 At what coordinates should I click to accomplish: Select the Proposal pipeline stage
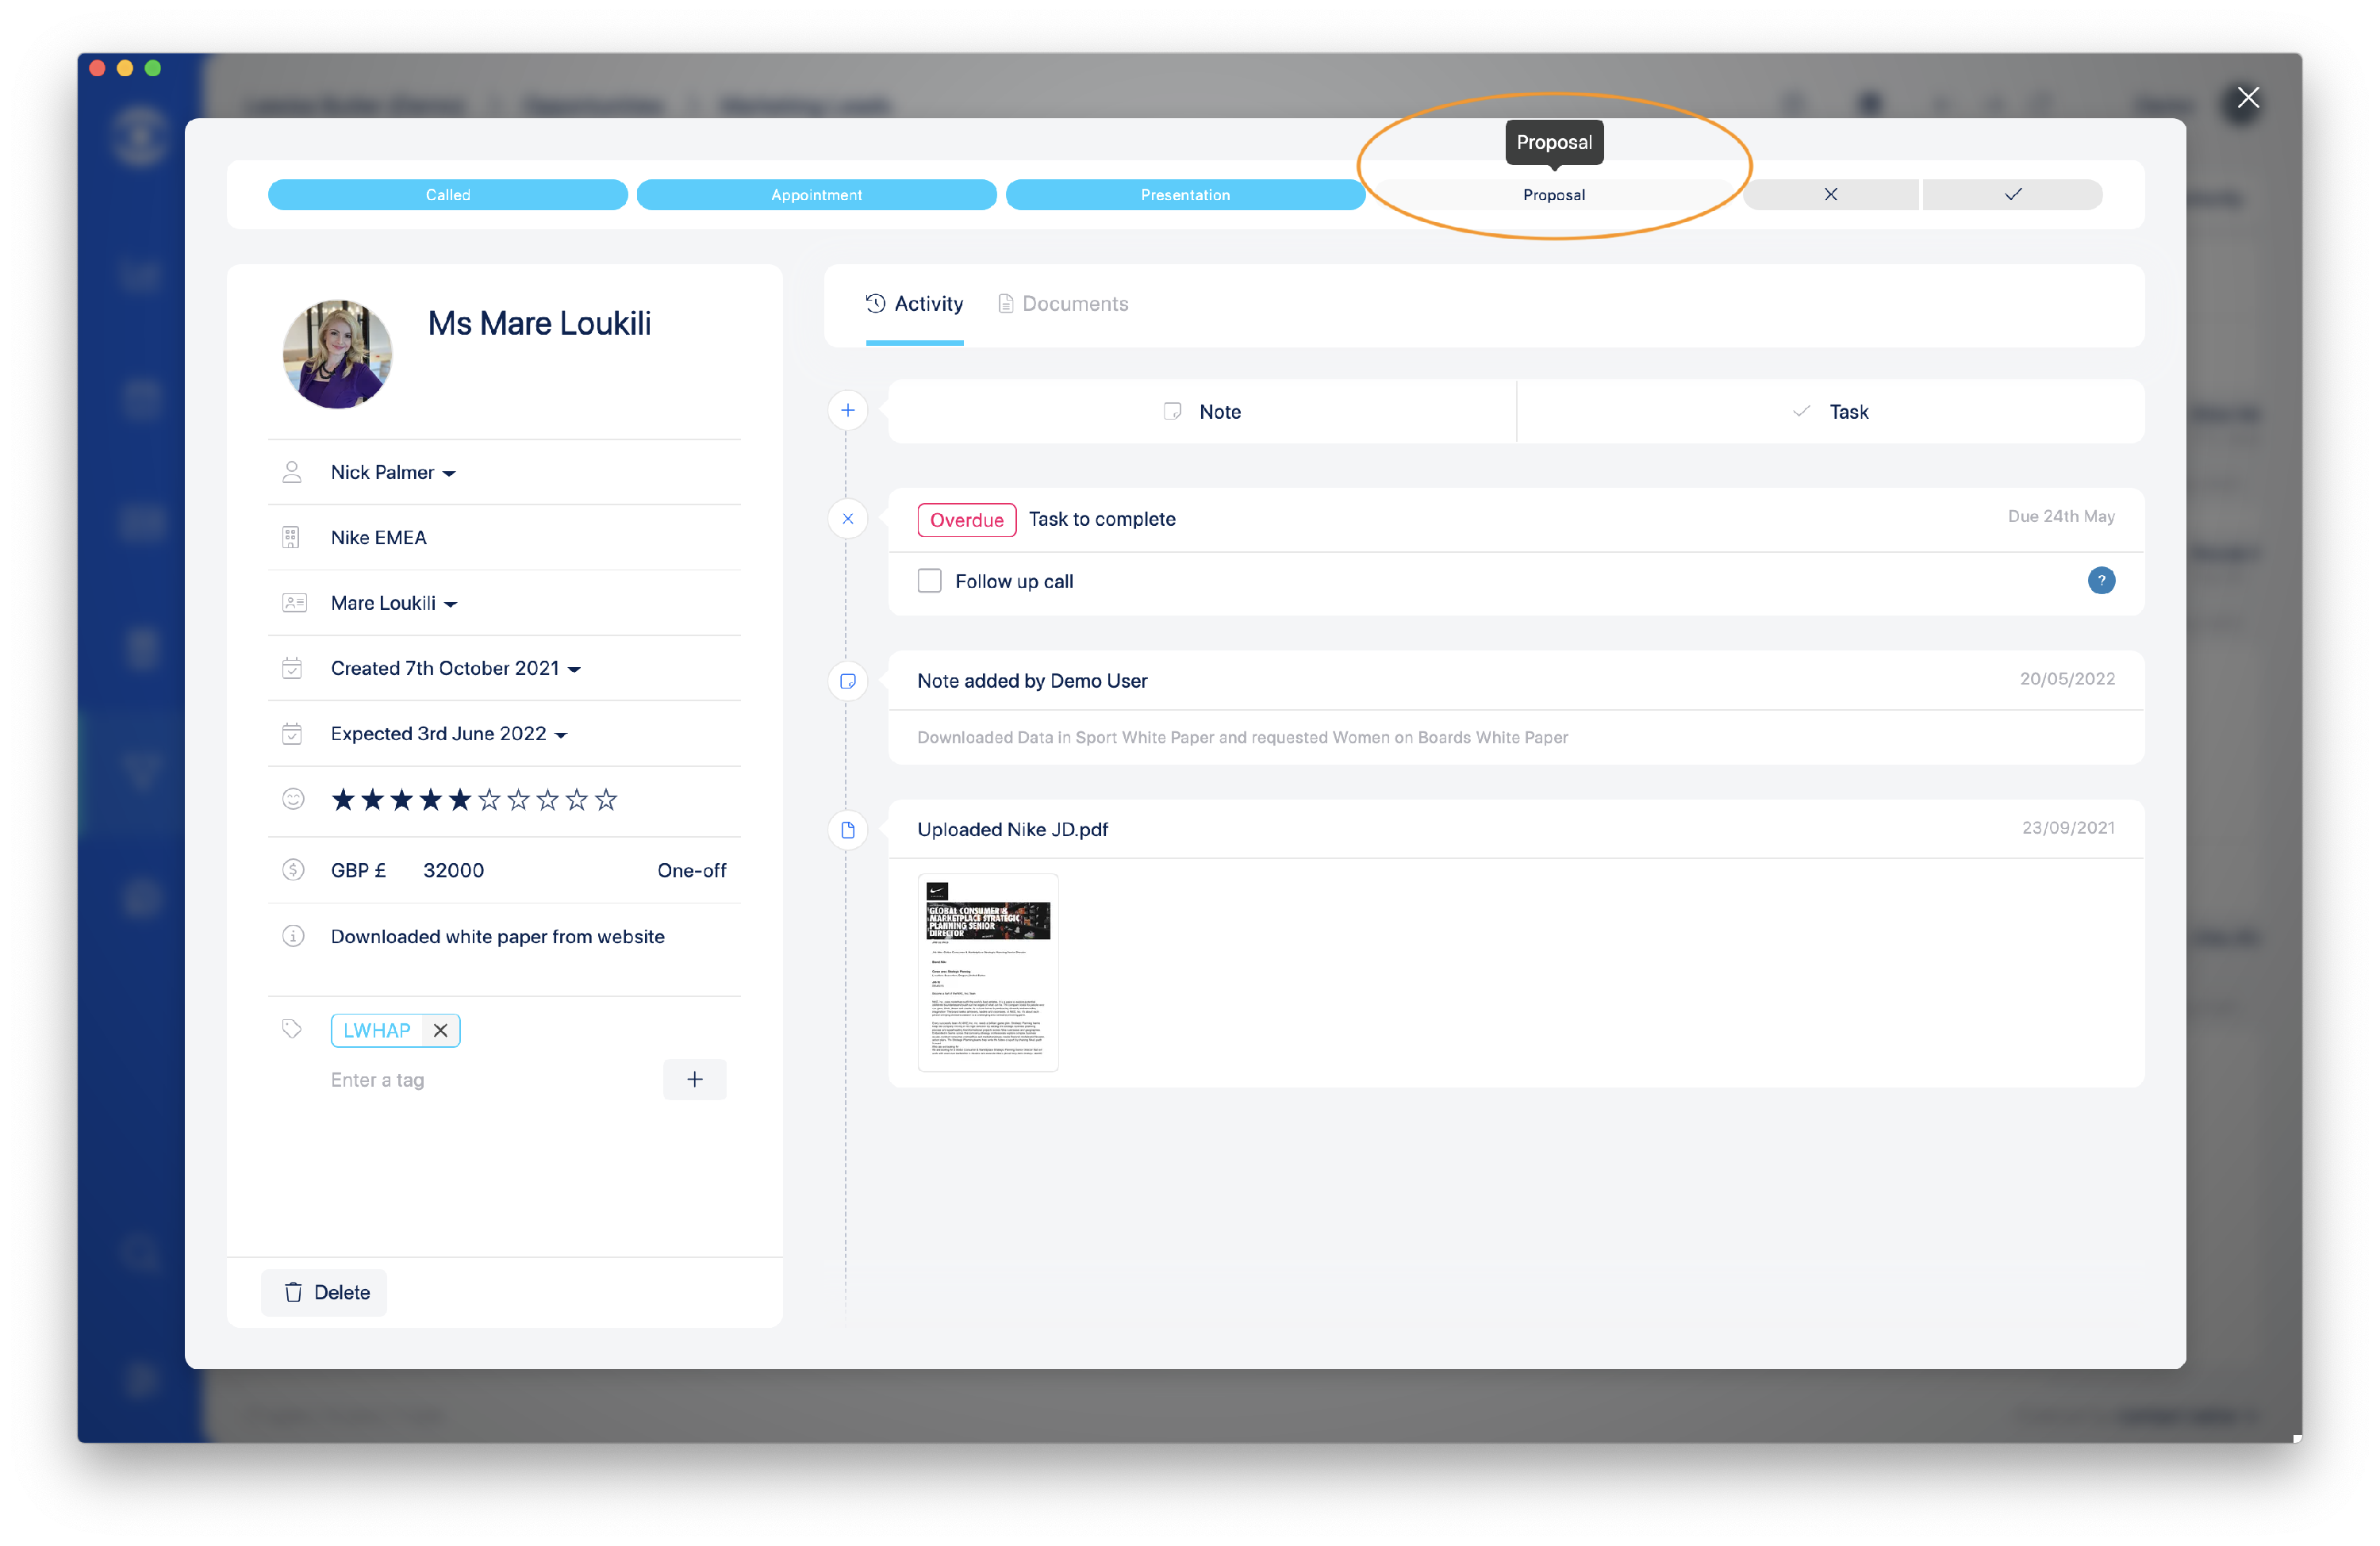click(1553, 195)
